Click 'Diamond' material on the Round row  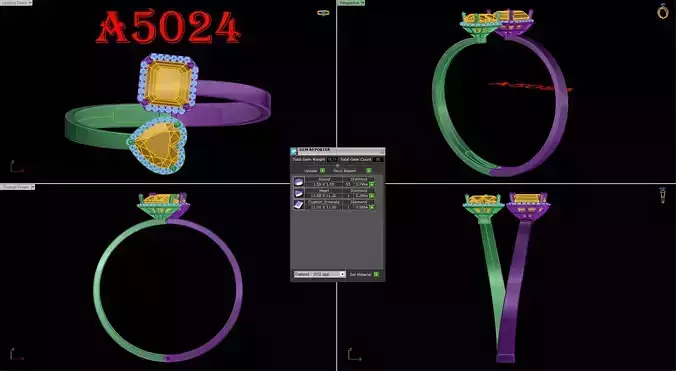(x=359, y=179)
